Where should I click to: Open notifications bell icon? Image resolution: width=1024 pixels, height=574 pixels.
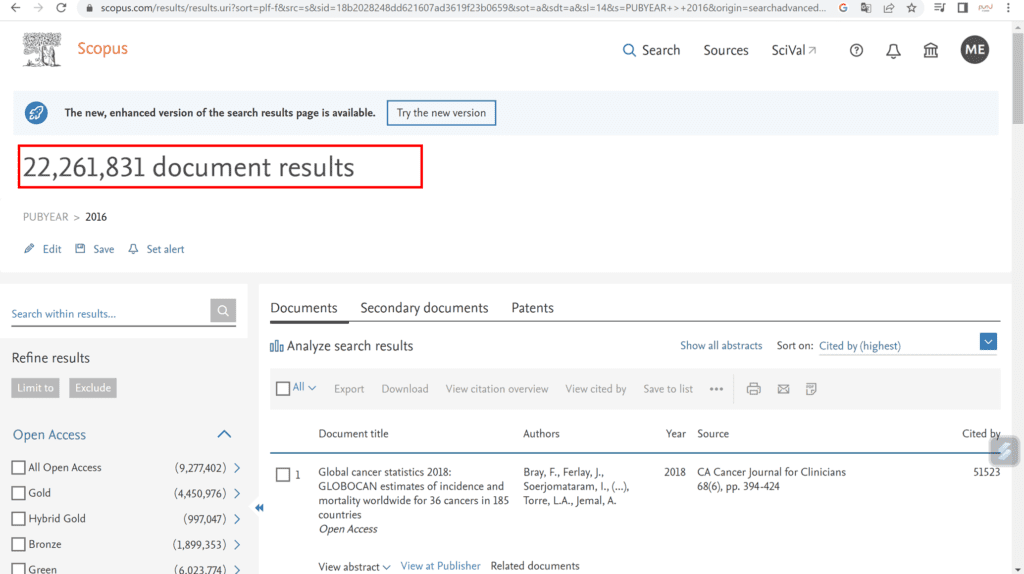pos(893,50)
